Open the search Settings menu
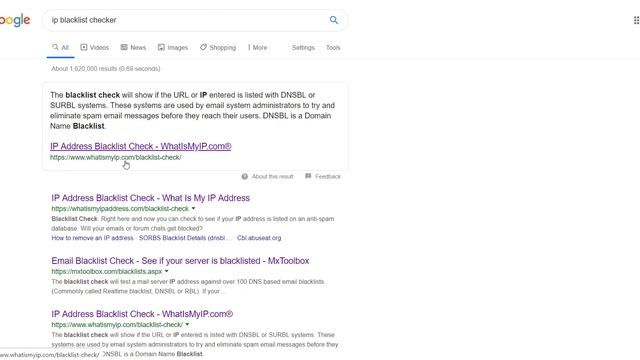The height and width of the screenshot is (360, 640). point(303,48)
